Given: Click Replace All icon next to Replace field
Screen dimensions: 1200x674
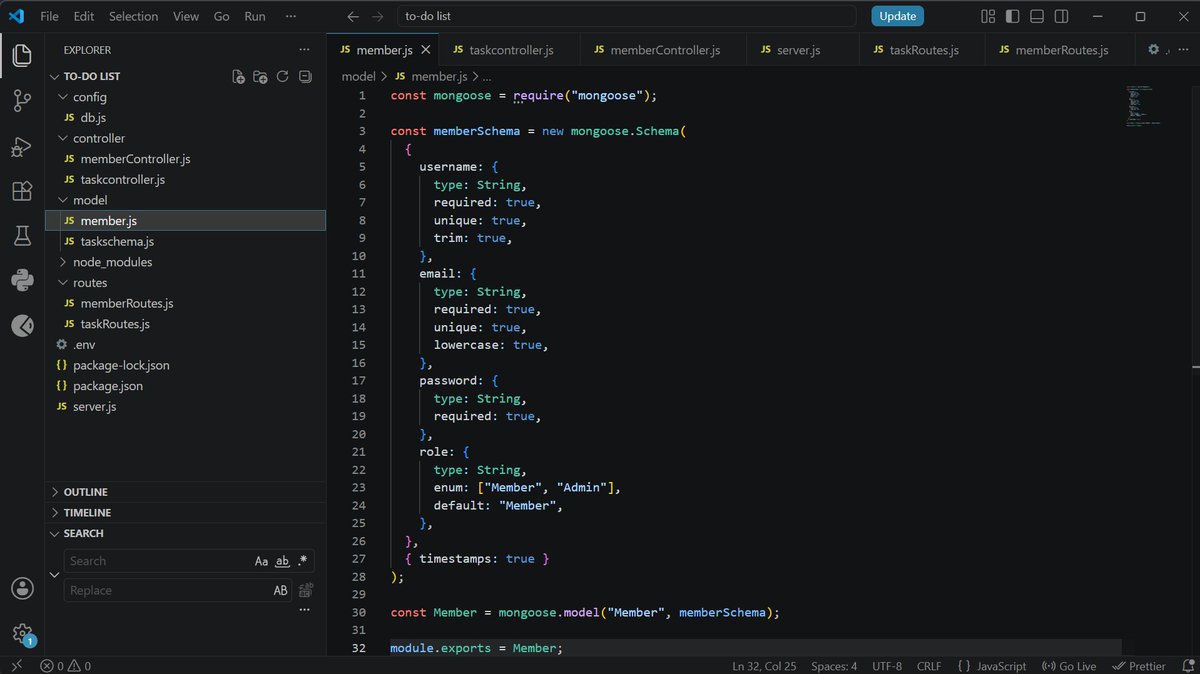Looking at the screenshot, I should coord(307,589).
